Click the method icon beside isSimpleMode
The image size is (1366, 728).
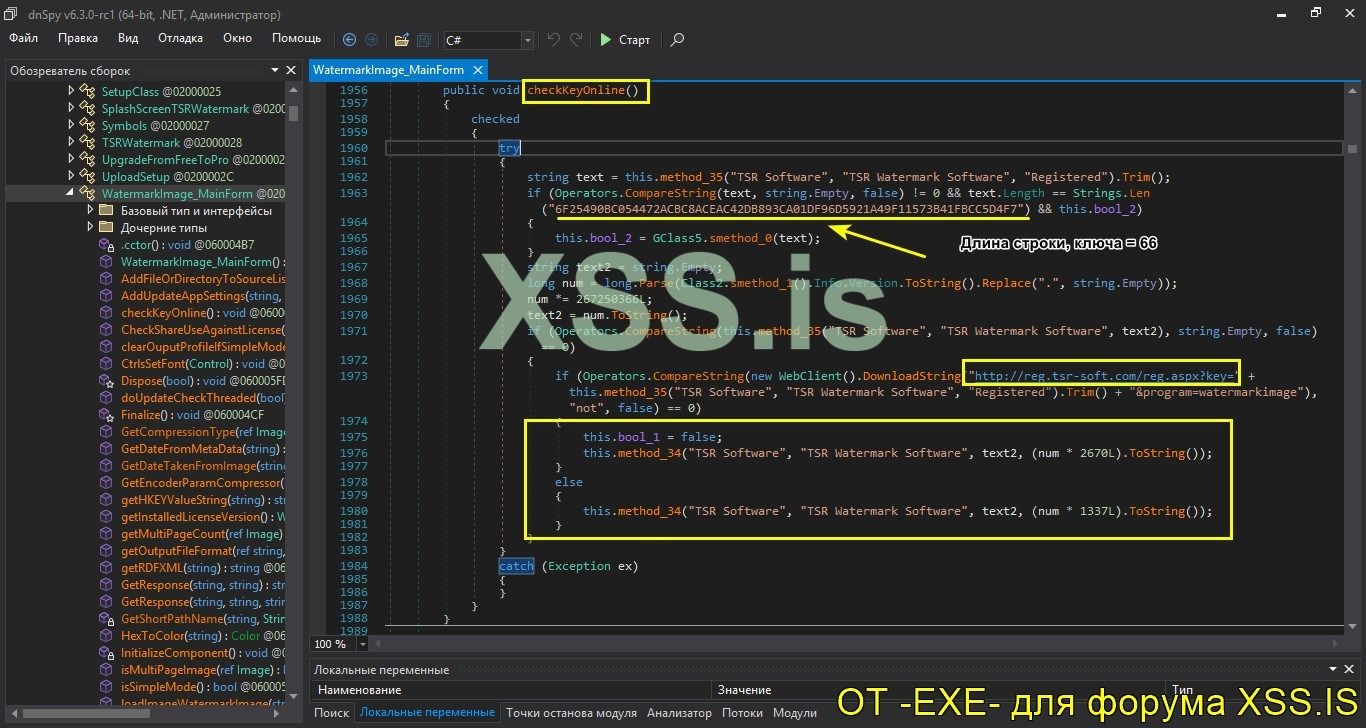(x=107, y=687)
